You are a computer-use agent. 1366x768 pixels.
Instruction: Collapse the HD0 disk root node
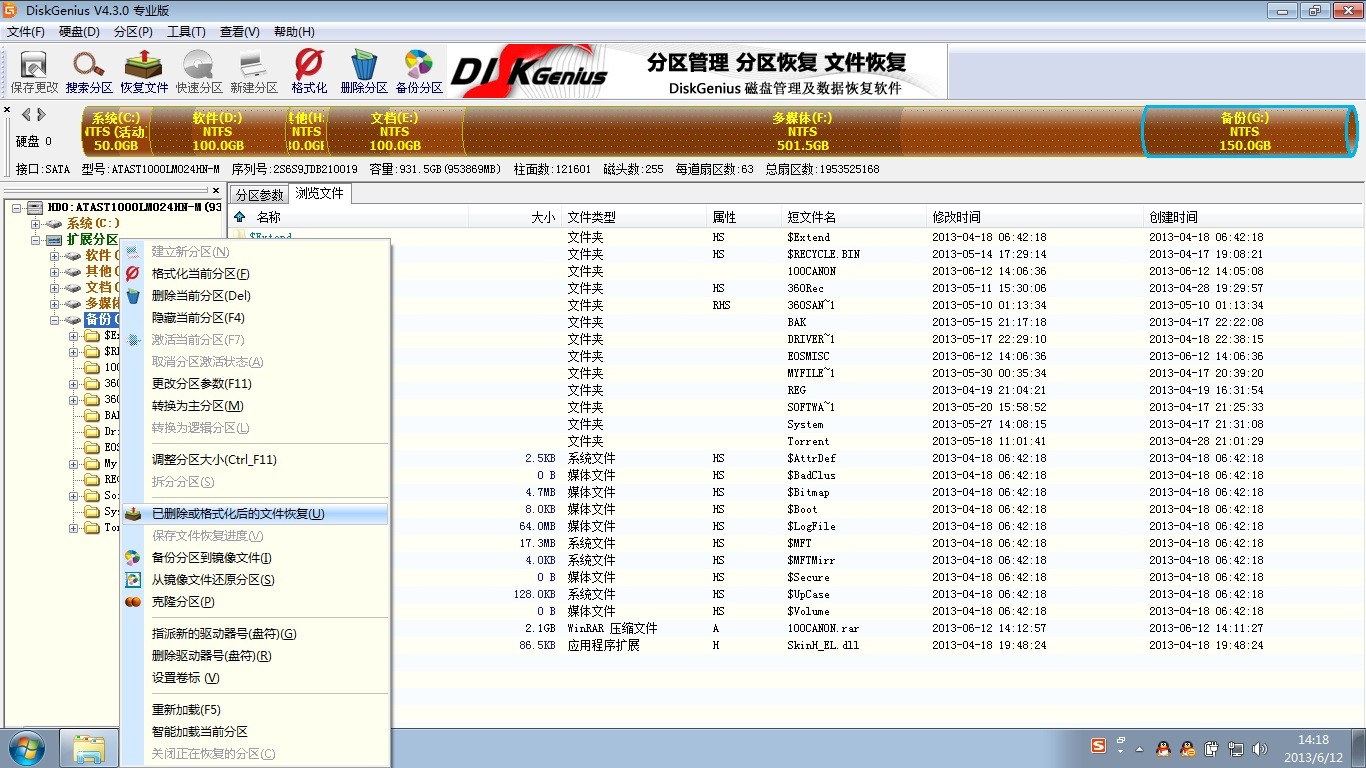tap(17, 208)
